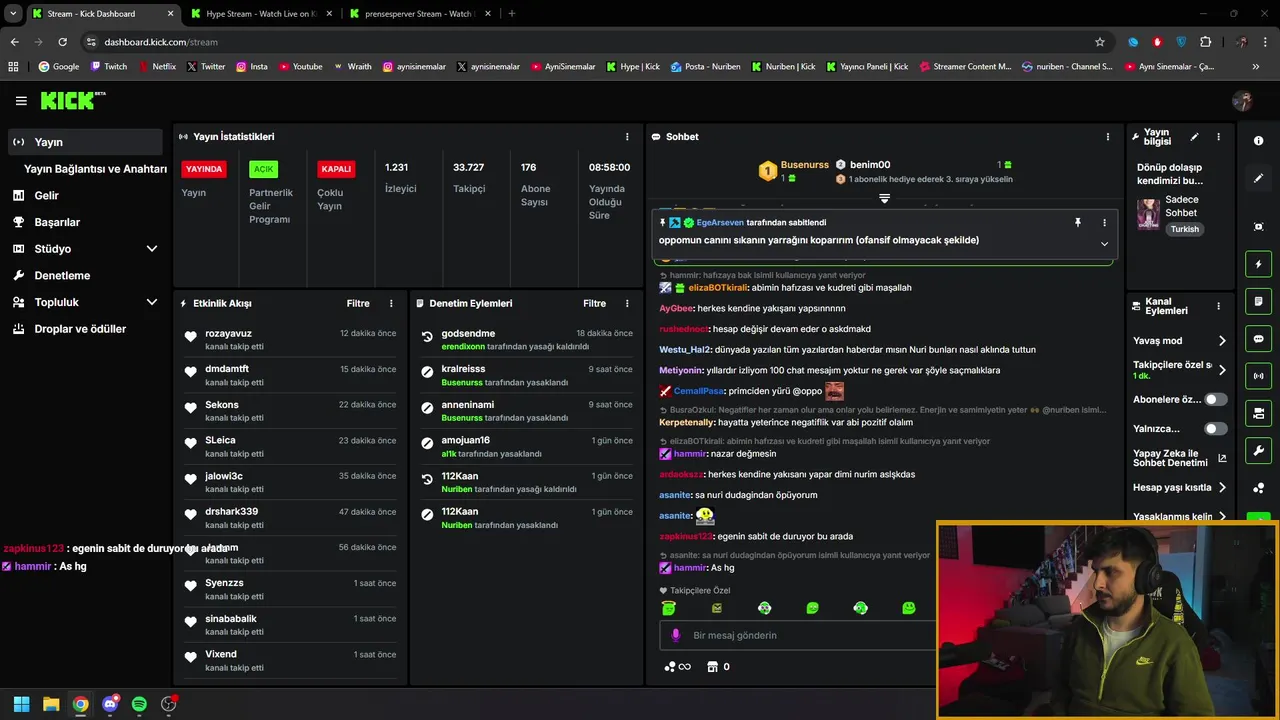Expand the pinned message chevron
Image resolution: width=1280 pixels, height=720 pixels.
click(x=1104, y=243)
